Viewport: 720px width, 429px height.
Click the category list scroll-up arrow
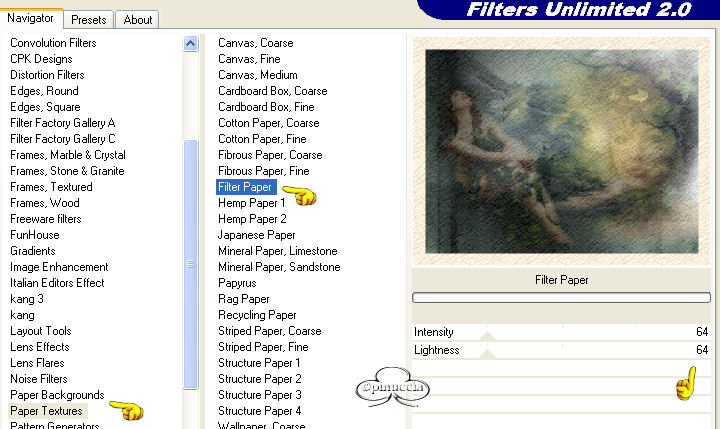[191, 44]
